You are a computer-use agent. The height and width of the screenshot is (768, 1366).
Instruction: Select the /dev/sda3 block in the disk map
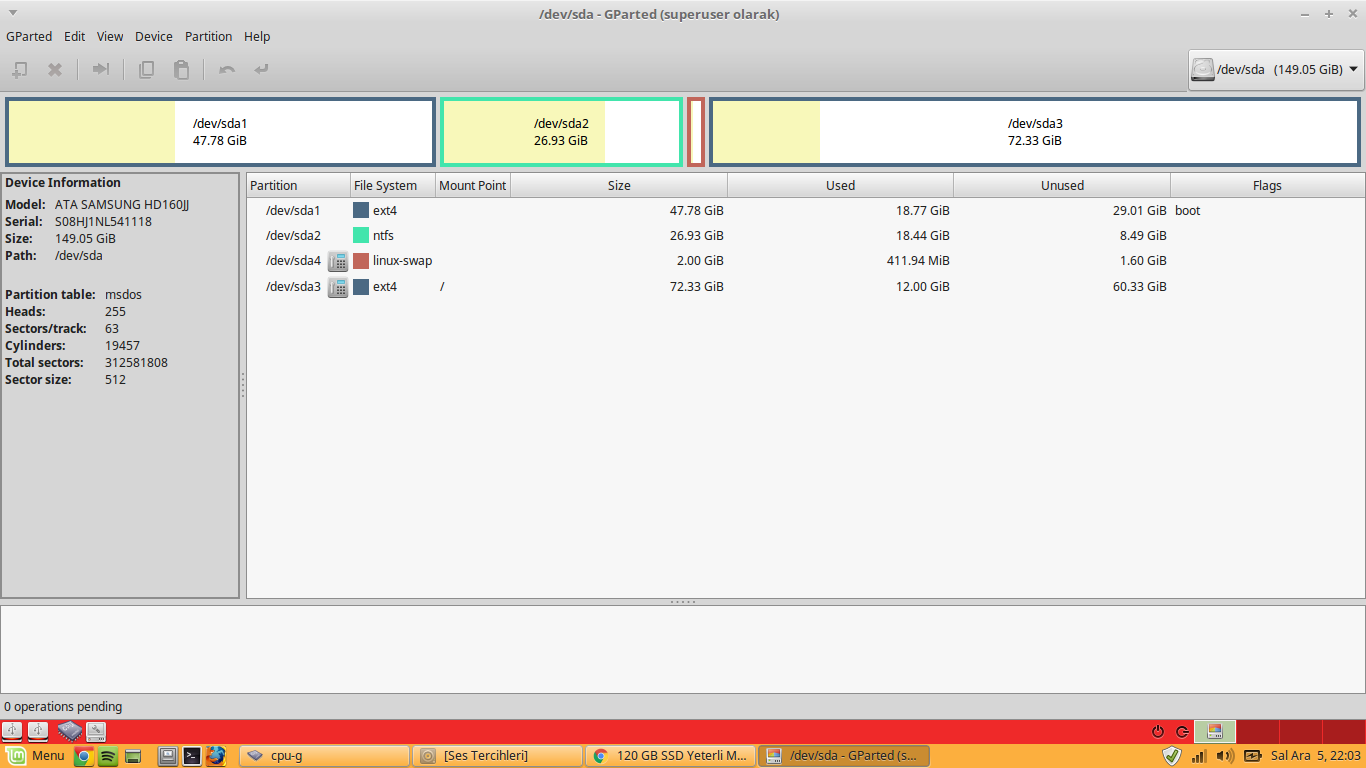click(x=1035, y=132)
